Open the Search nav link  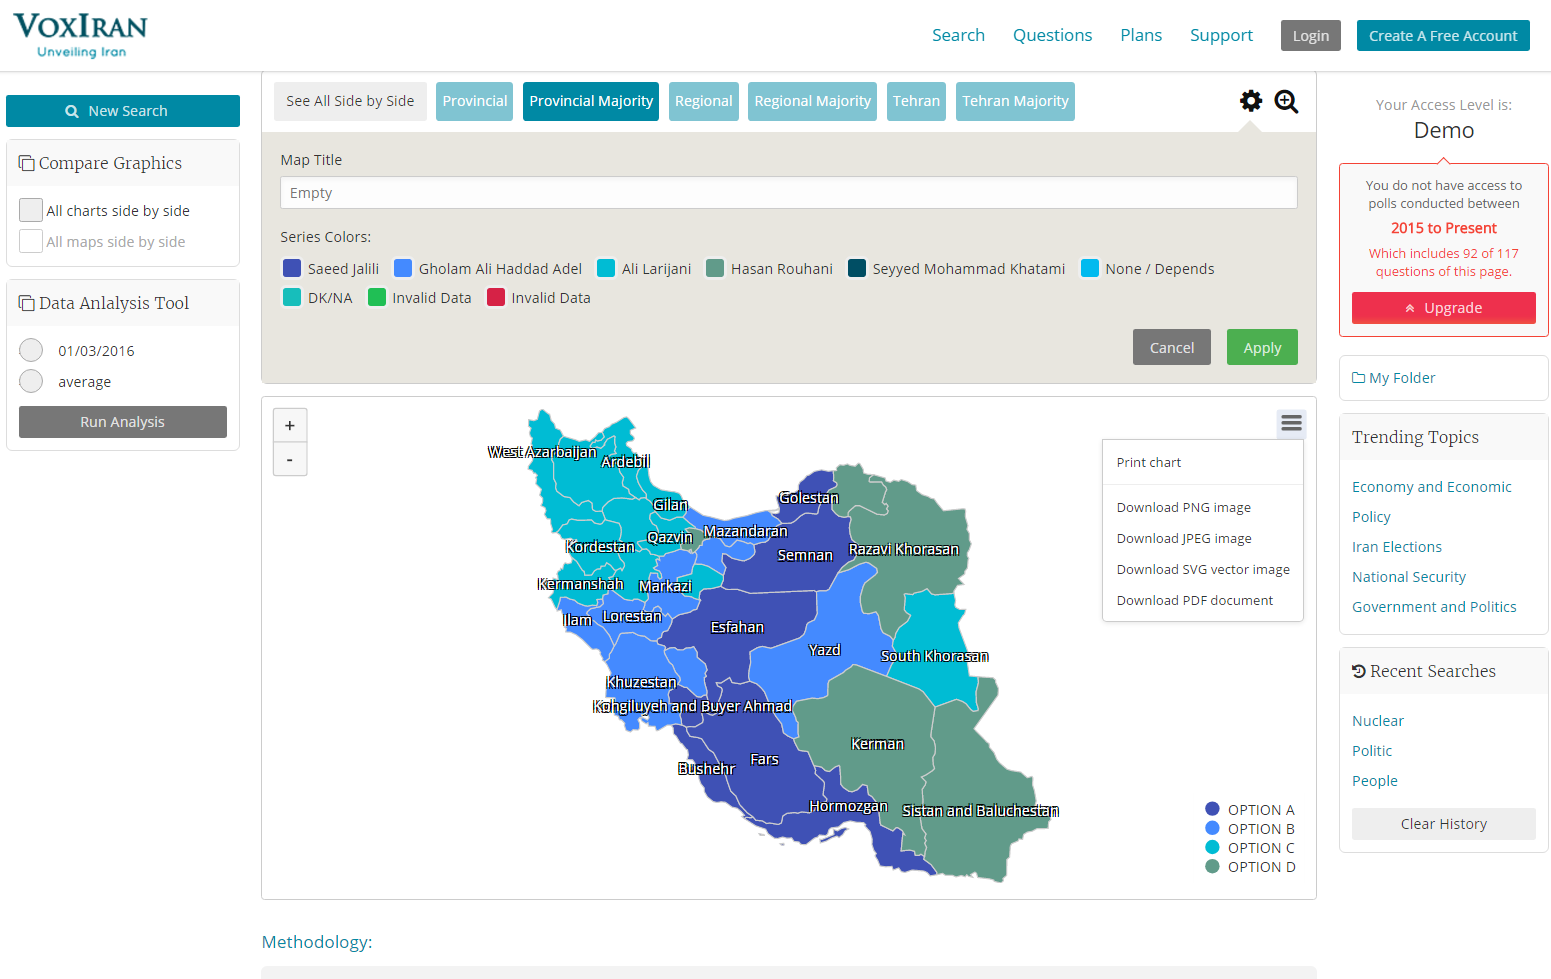point(958,35)
